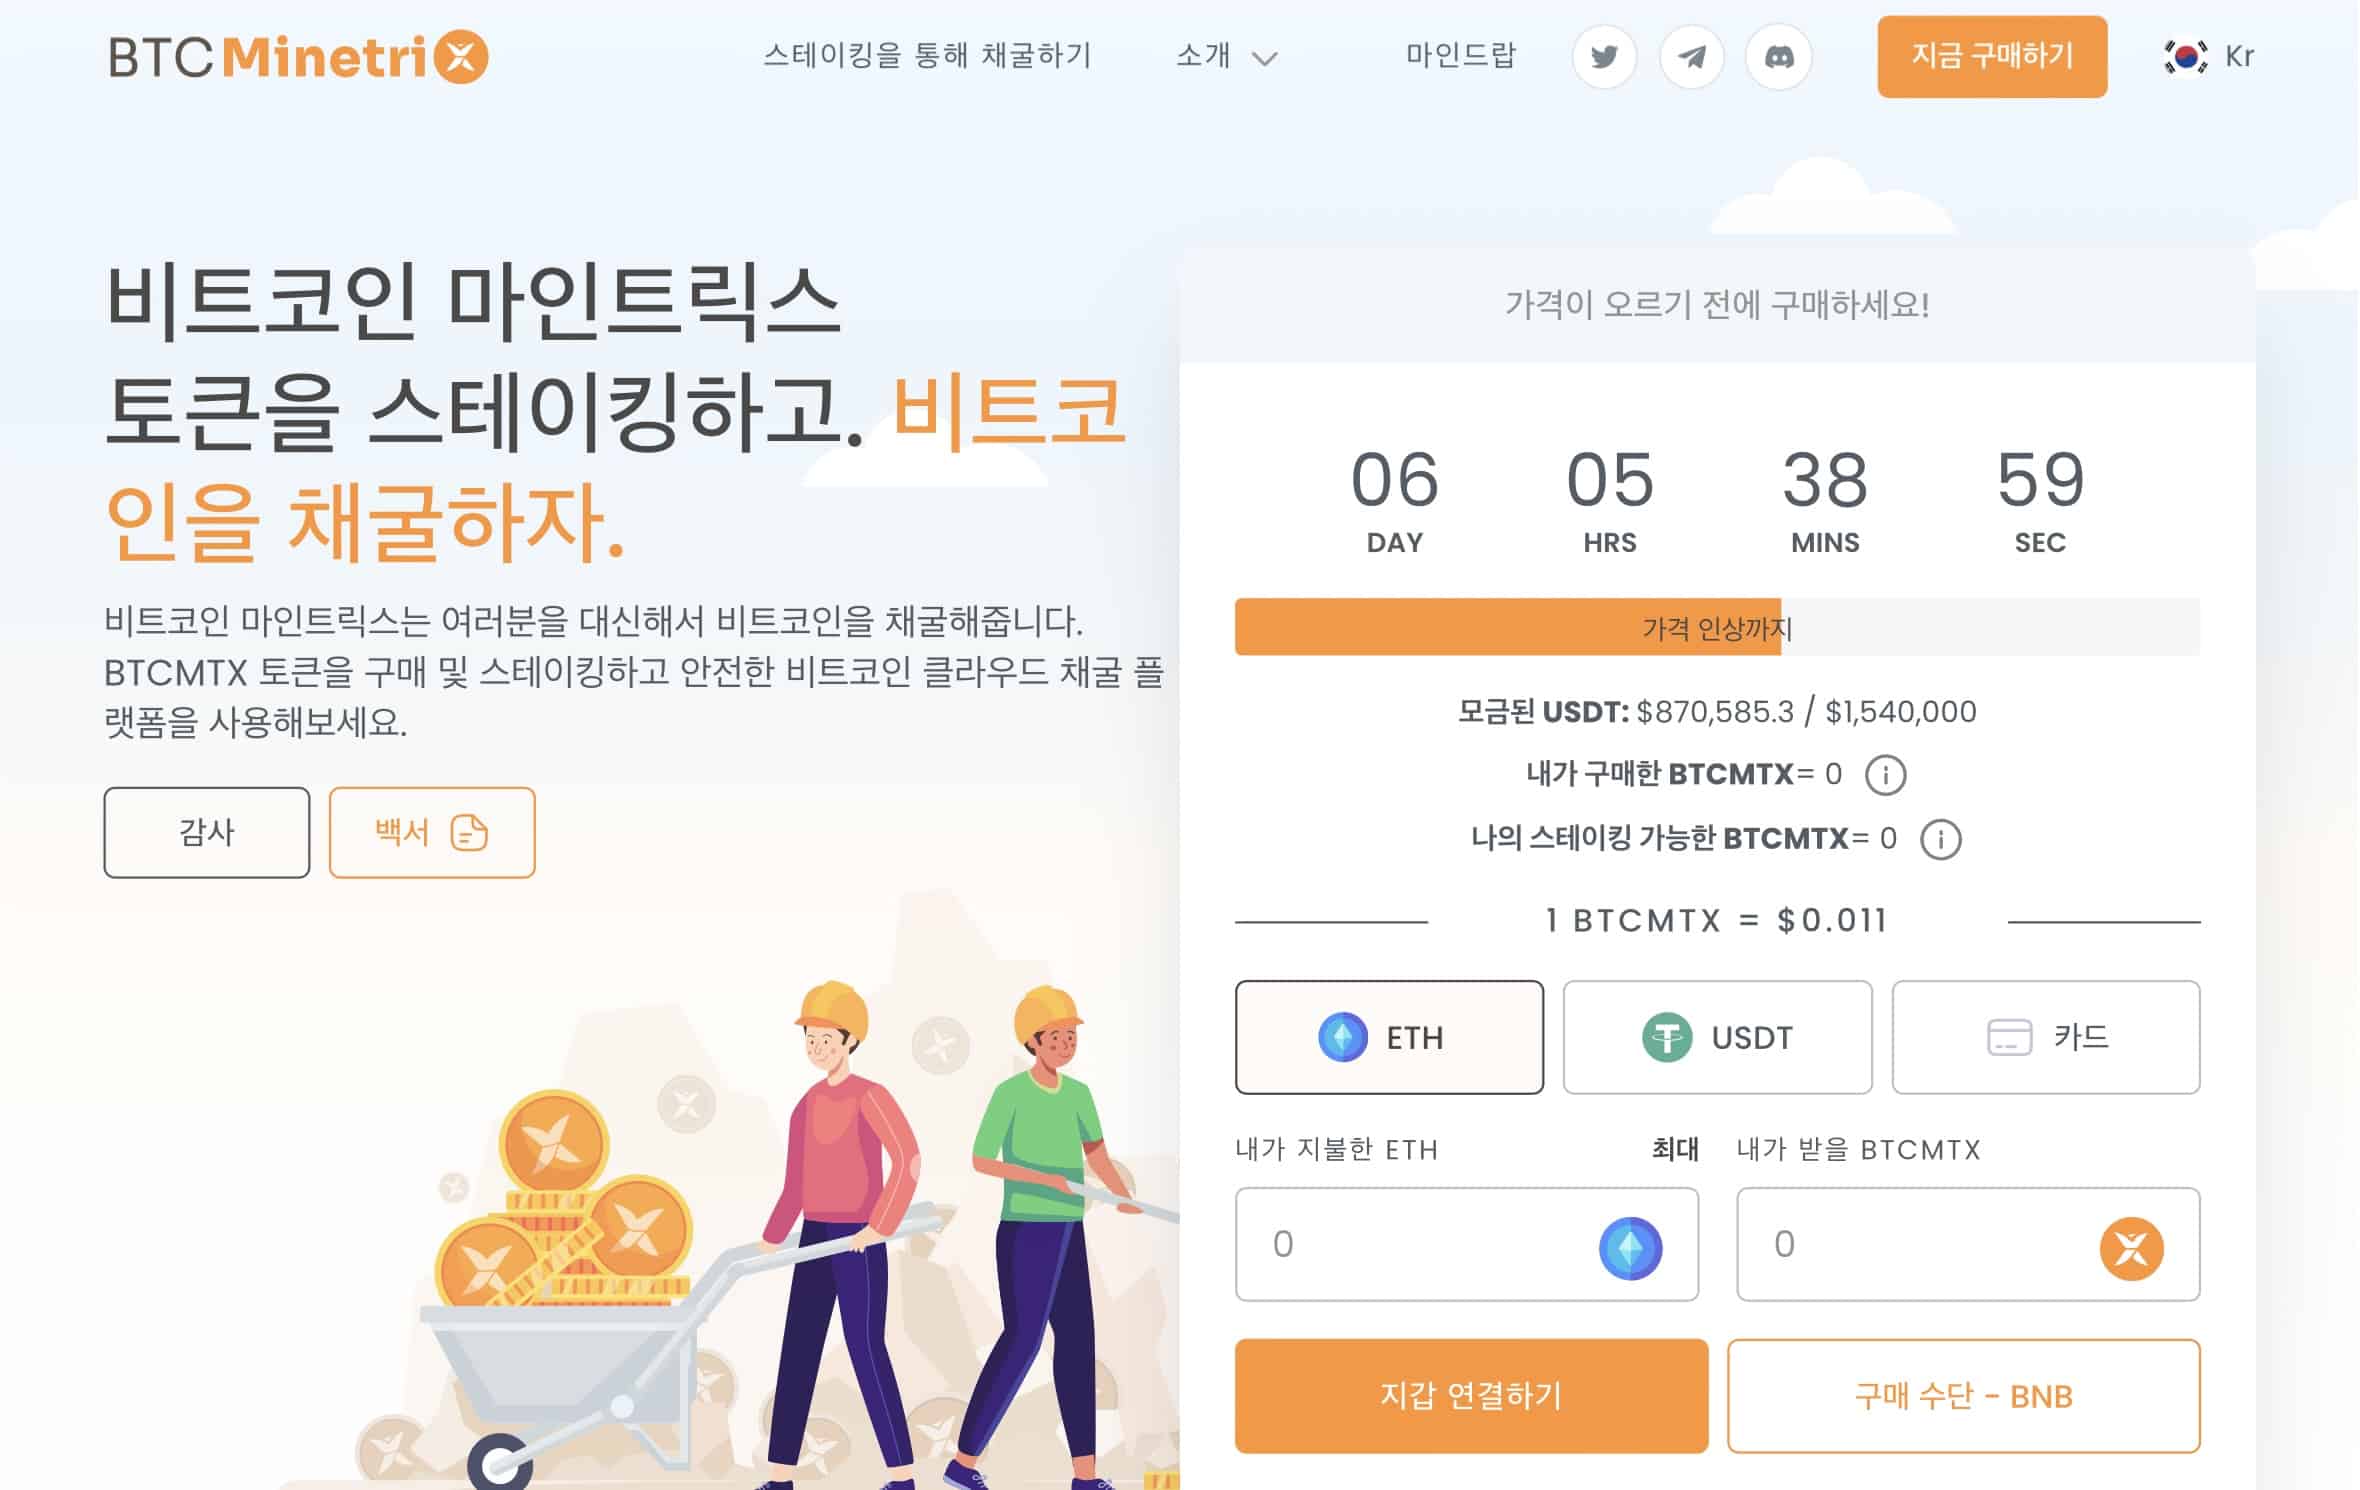Screen dimensions: 2360x1490
Task: Select 카드 as payment method
Action: click(x=2046, y=1037)
